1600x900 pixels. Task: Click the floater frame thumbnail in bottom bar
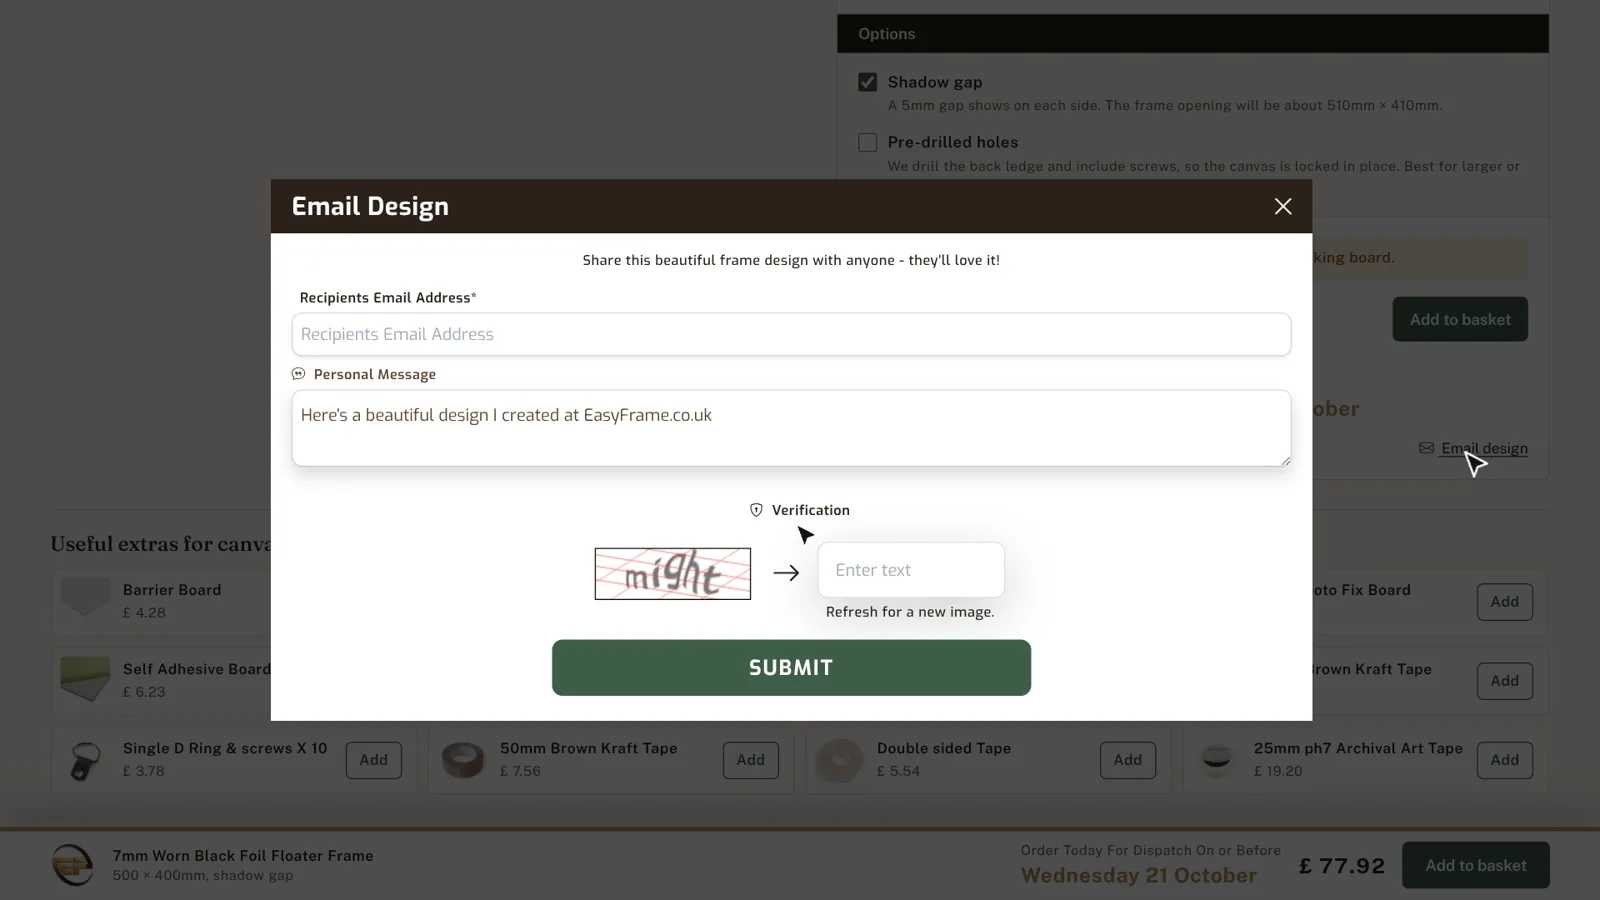73,865
